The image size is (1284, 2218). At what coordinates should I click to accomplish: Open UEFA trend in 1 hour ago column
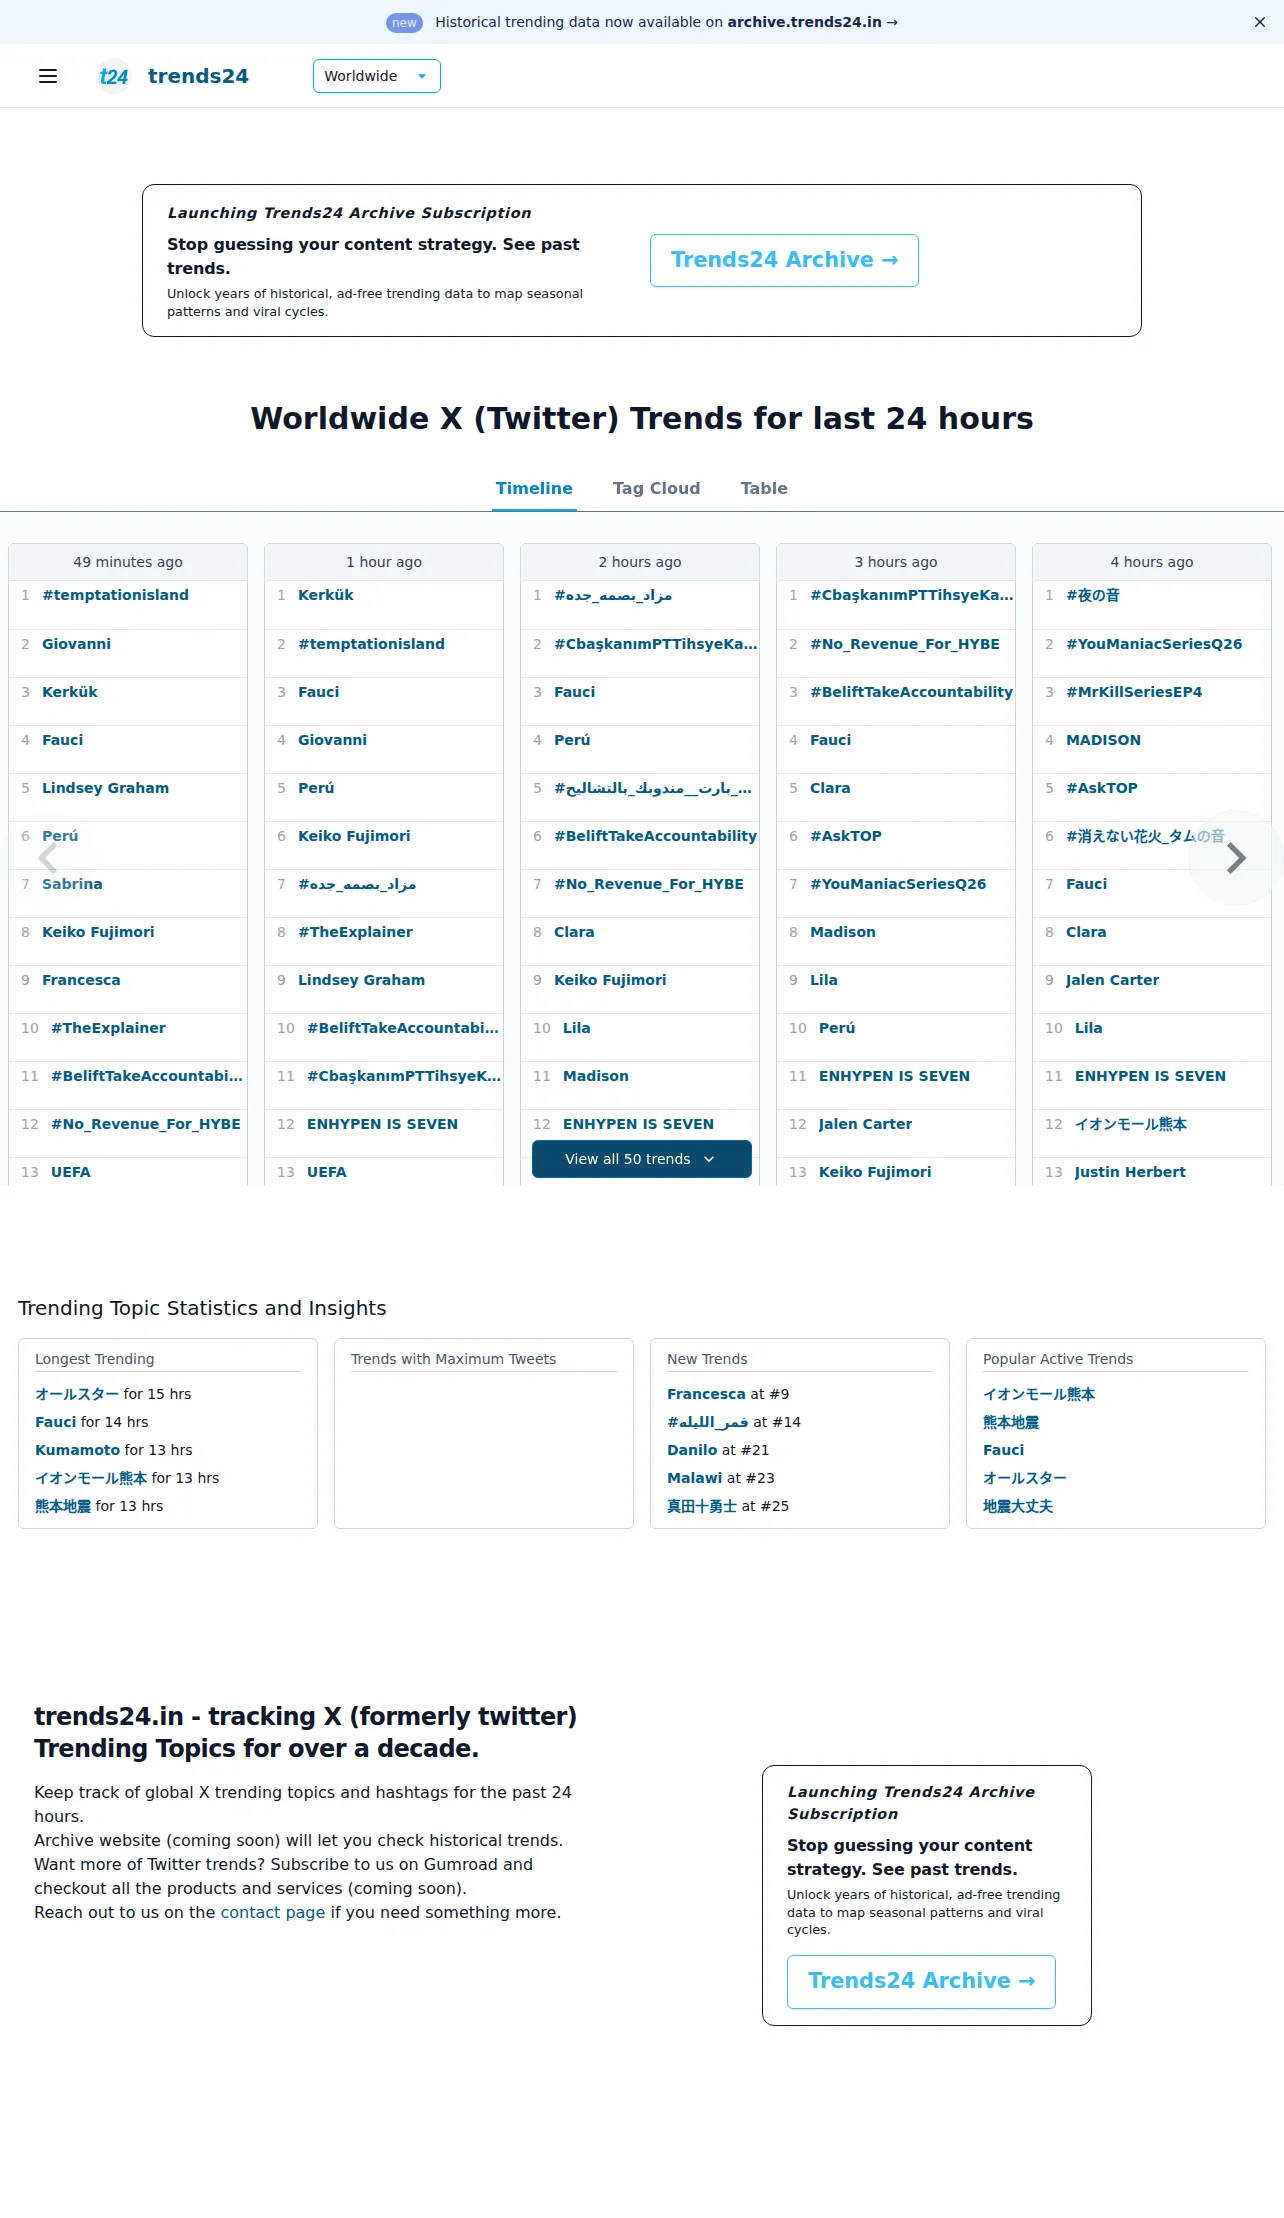point(327,1172)
